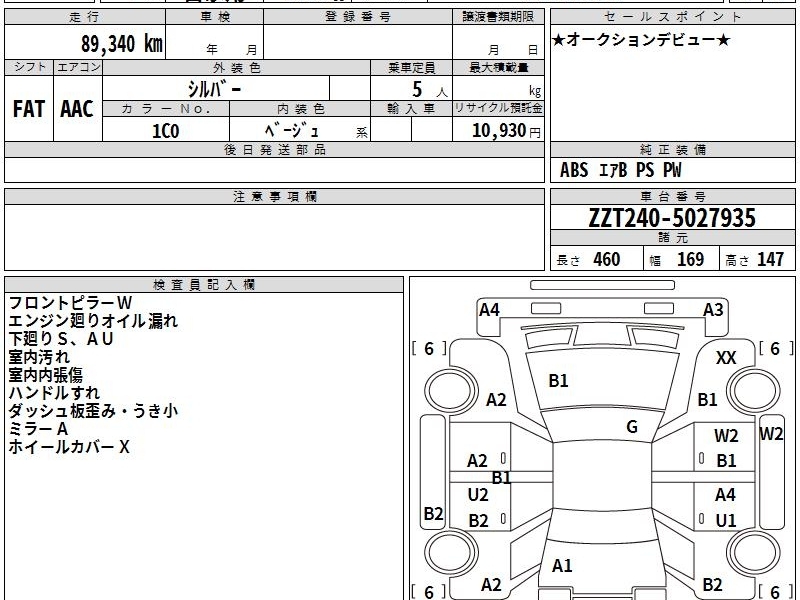Screen dimensions: 800x600
Task: Select the equipment text ABS エアB PS PW
Action: 620,170
